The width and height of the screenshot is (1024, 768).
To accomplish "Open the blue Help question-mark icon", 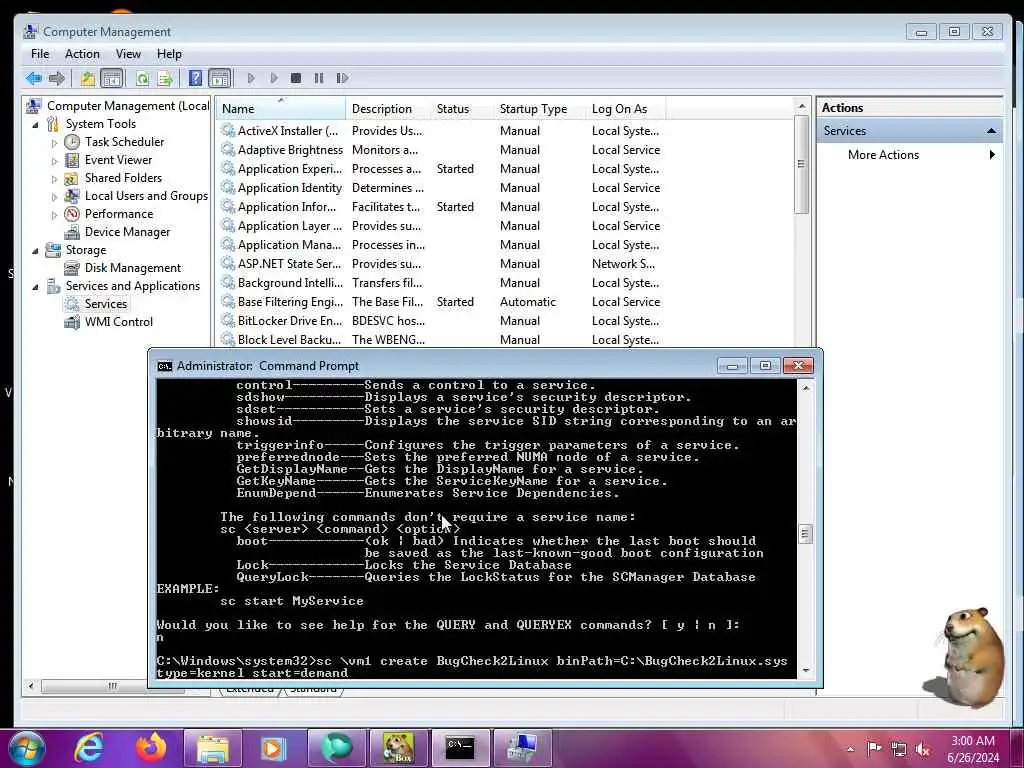I will [x=195, y=78].
